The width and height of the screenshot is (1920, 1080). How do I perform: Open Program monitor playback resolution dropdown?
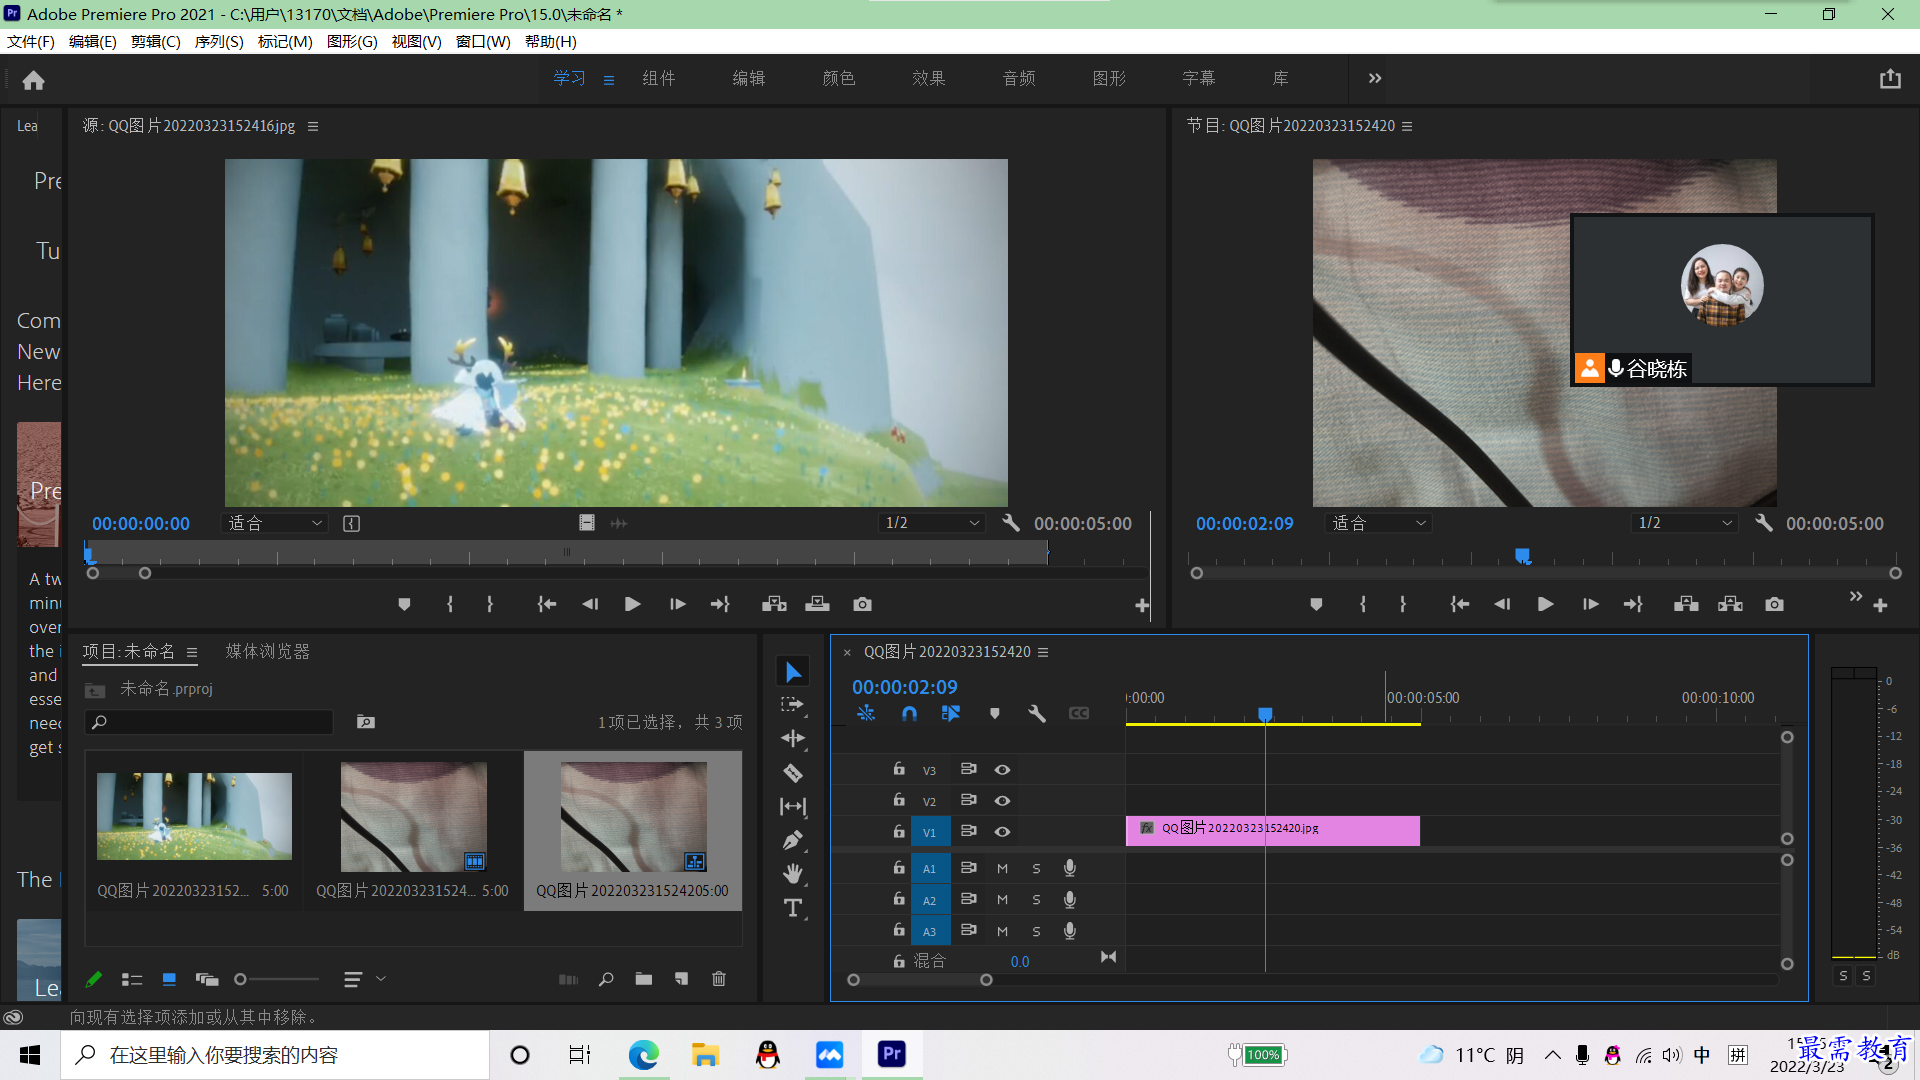click(1684, 523)
